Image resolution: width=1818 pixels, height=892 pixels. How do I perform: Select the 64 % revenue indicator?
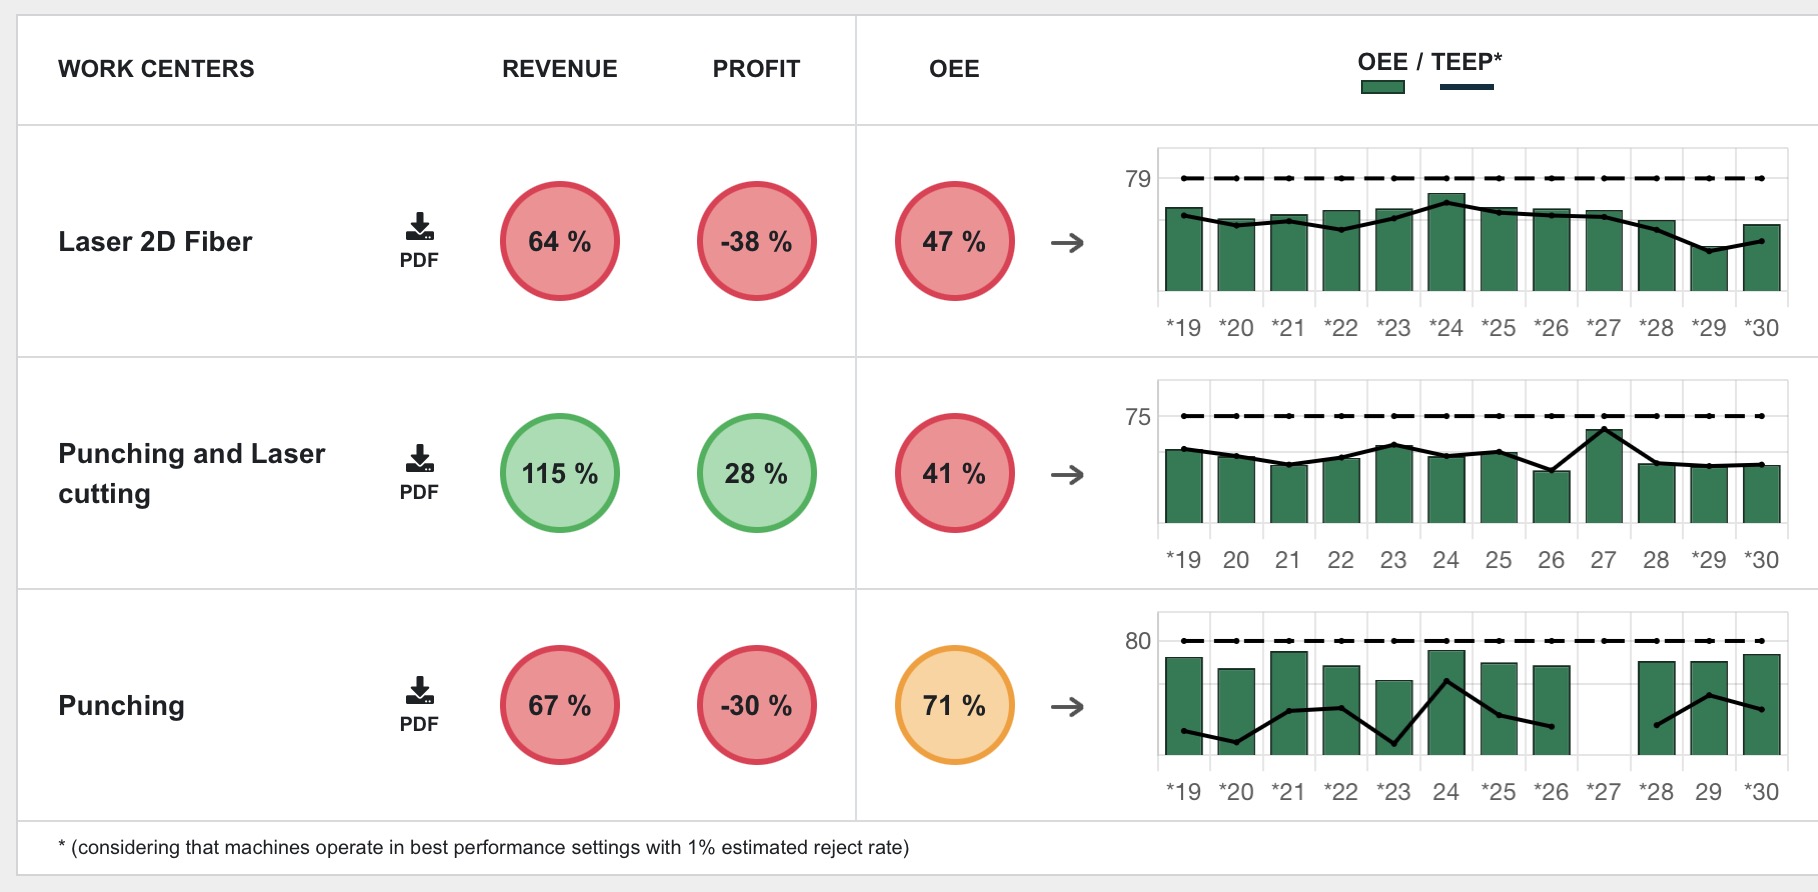559,241
